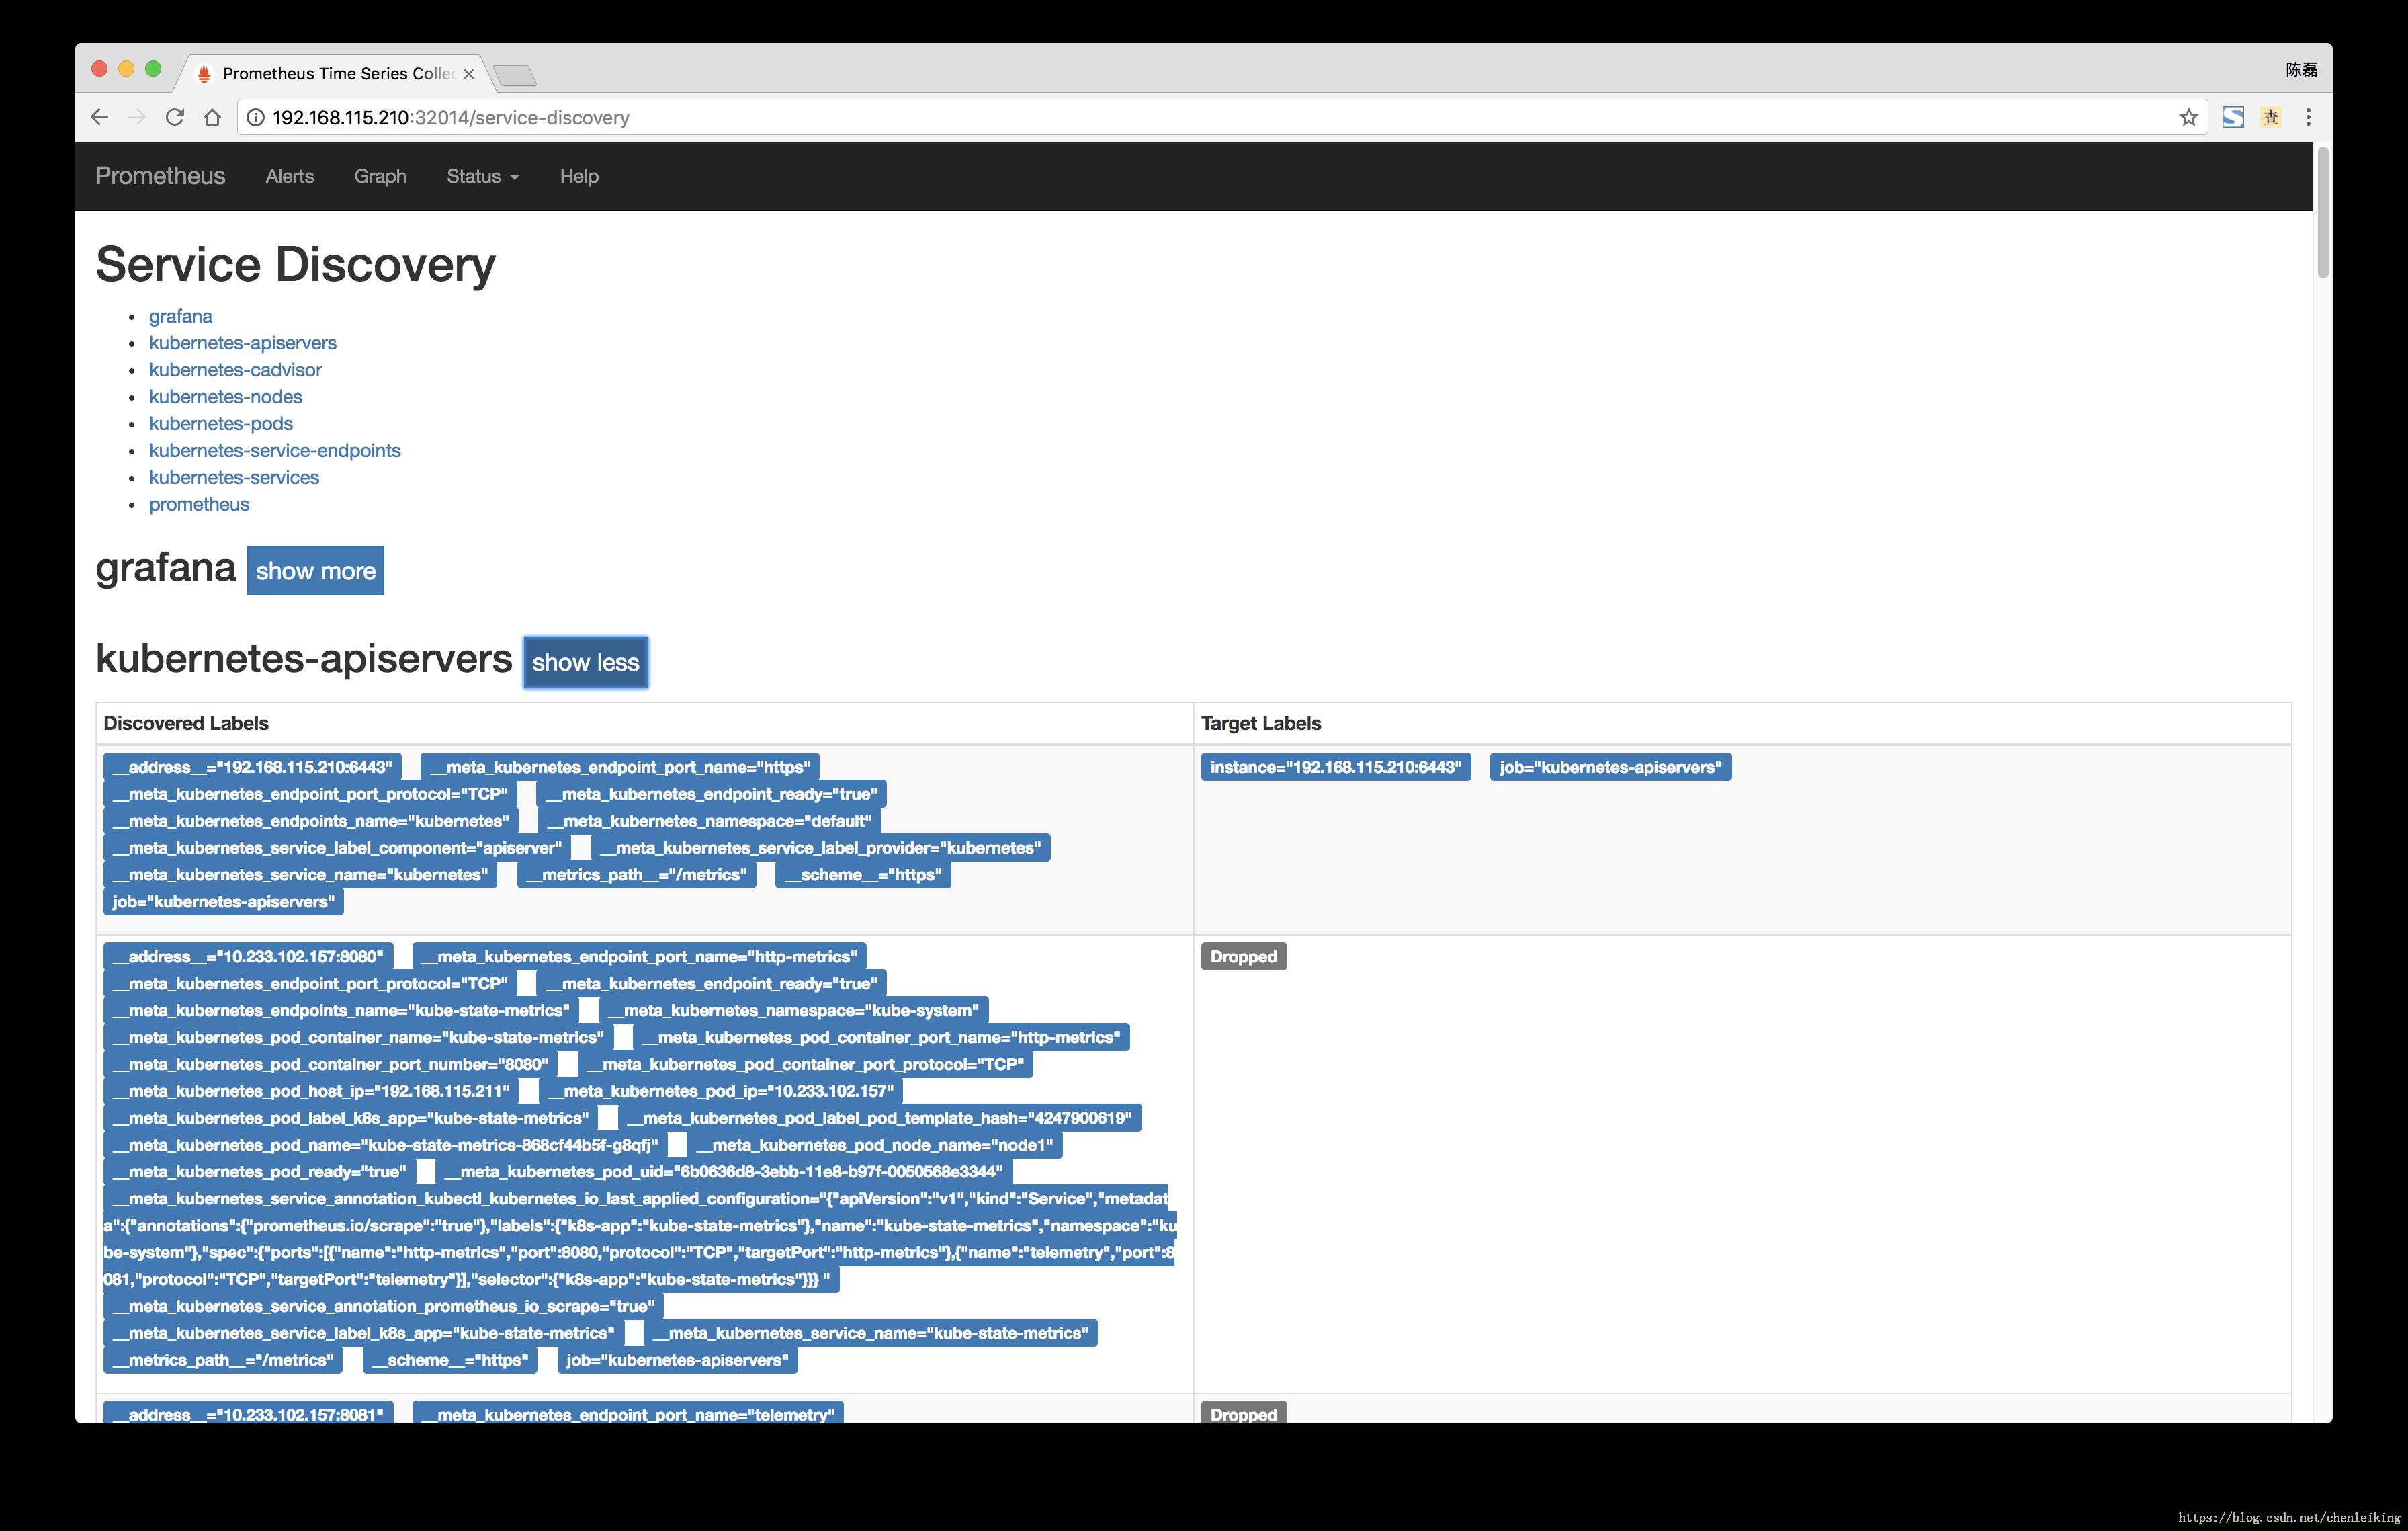Click the pod_container_port_number="8080" label
Viewport: 2408px width, 1531px height.
point(330,1065)
